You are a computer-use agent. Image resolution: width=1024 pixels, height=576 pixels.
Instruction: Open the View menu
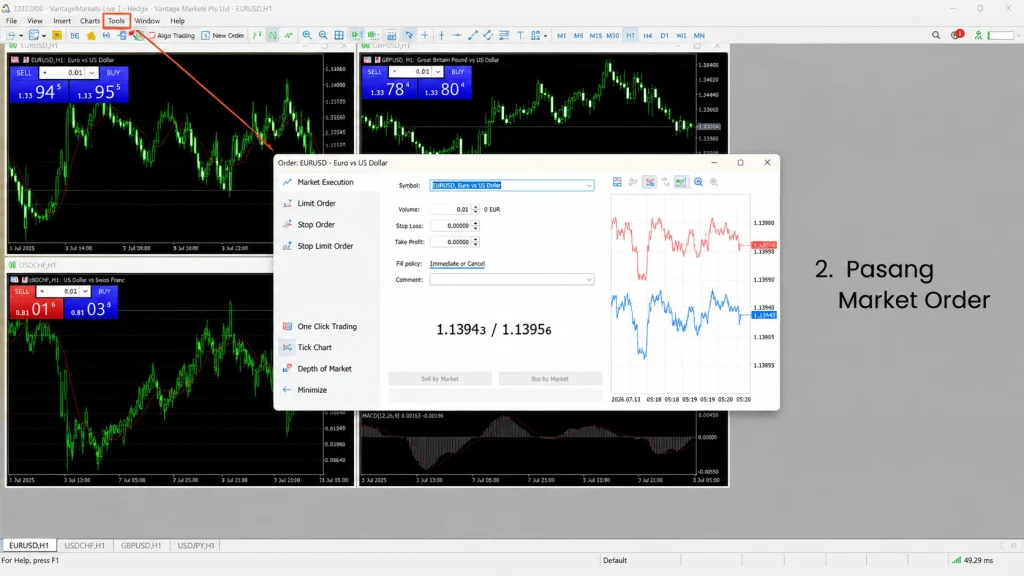point(35,21)
